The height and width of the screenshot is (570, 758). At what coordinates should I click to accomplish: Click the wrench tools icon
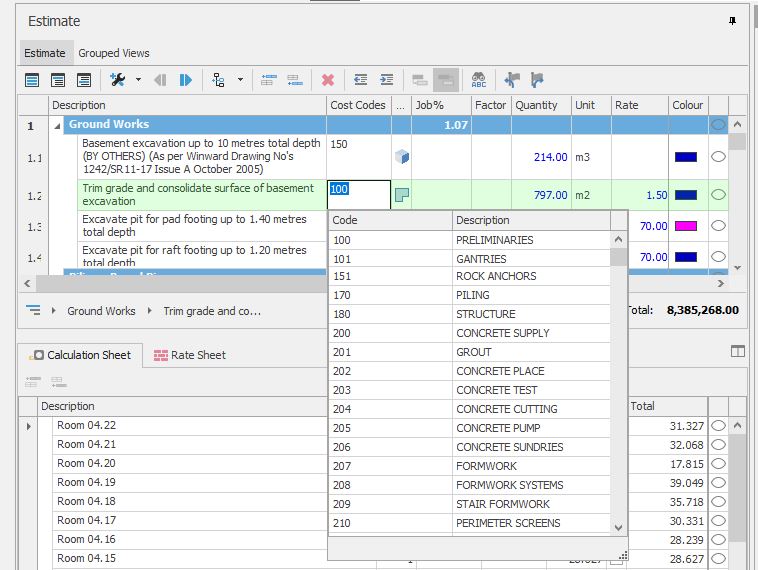tap(118, 80)
